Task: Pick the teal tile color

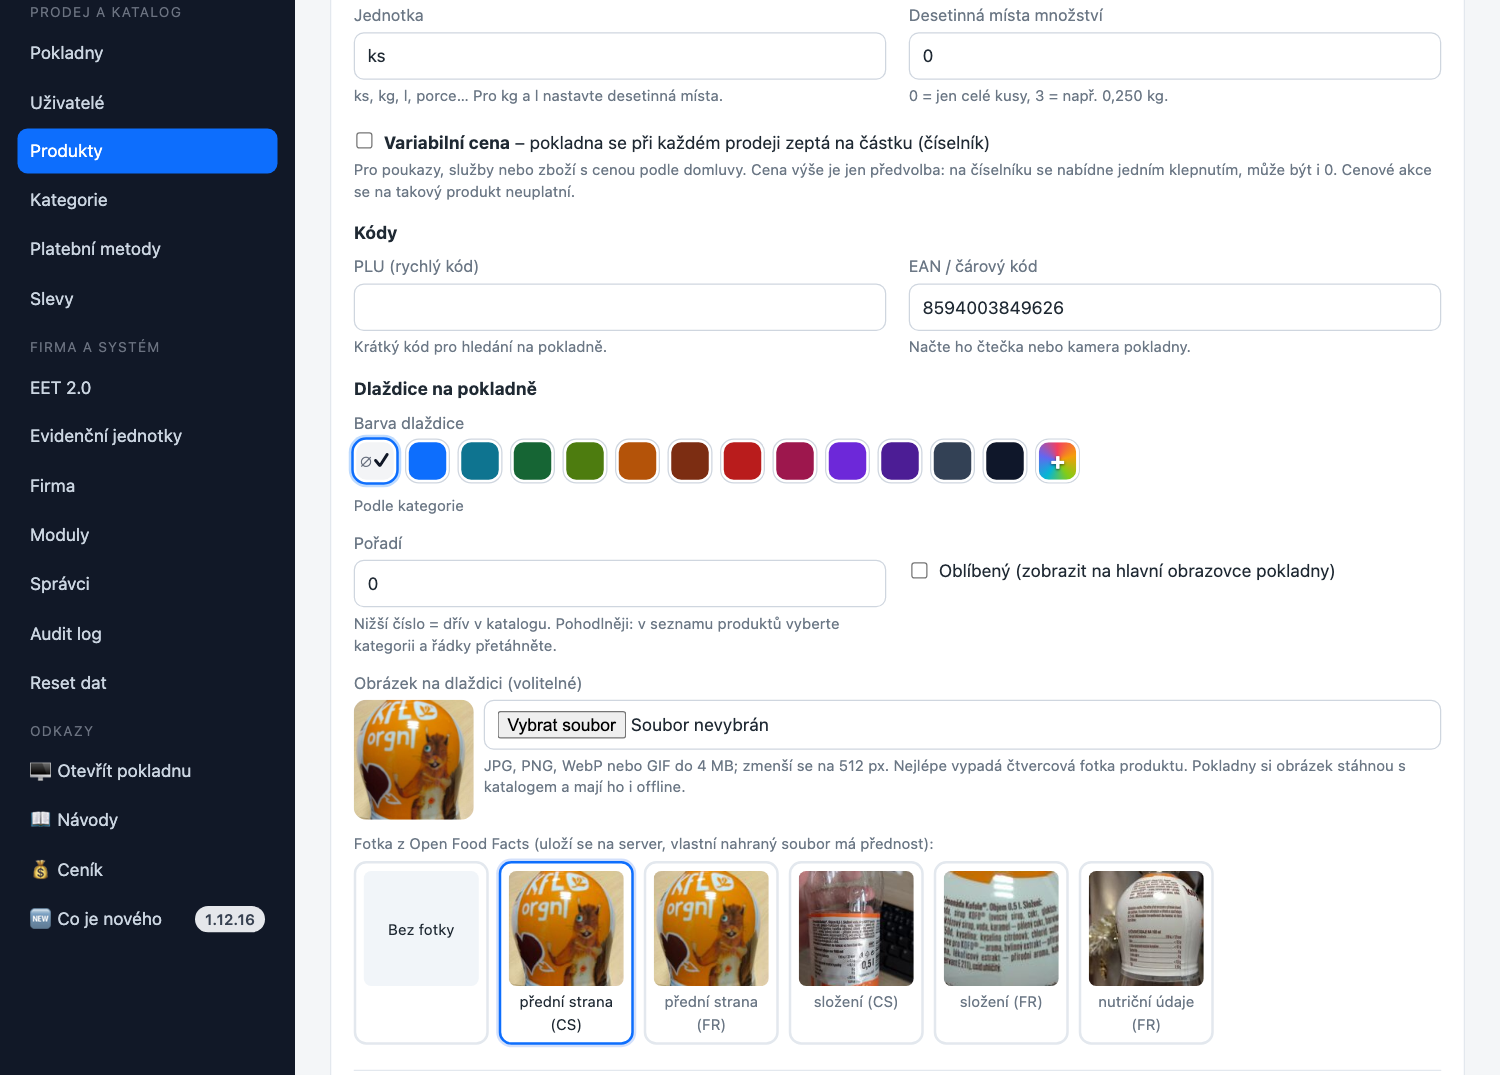Action: click(480, 461)
